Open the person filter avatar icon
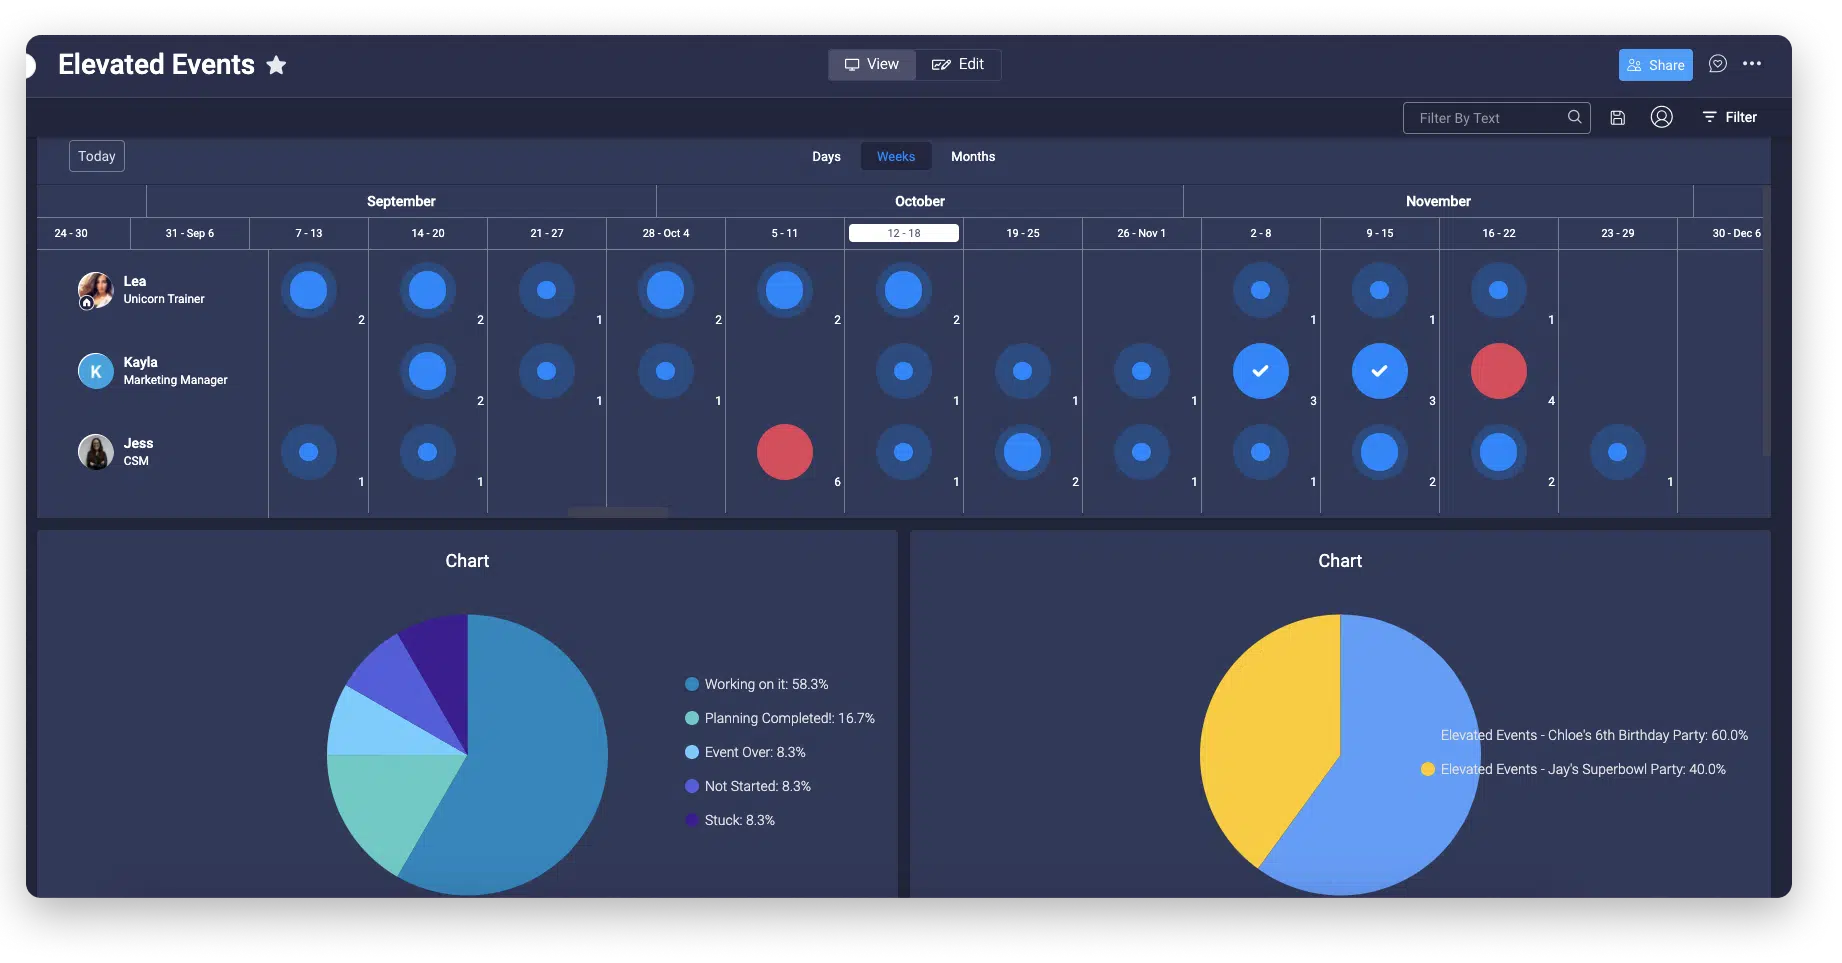This screenshot has width=1842, height=963. tap(1661, 118)
